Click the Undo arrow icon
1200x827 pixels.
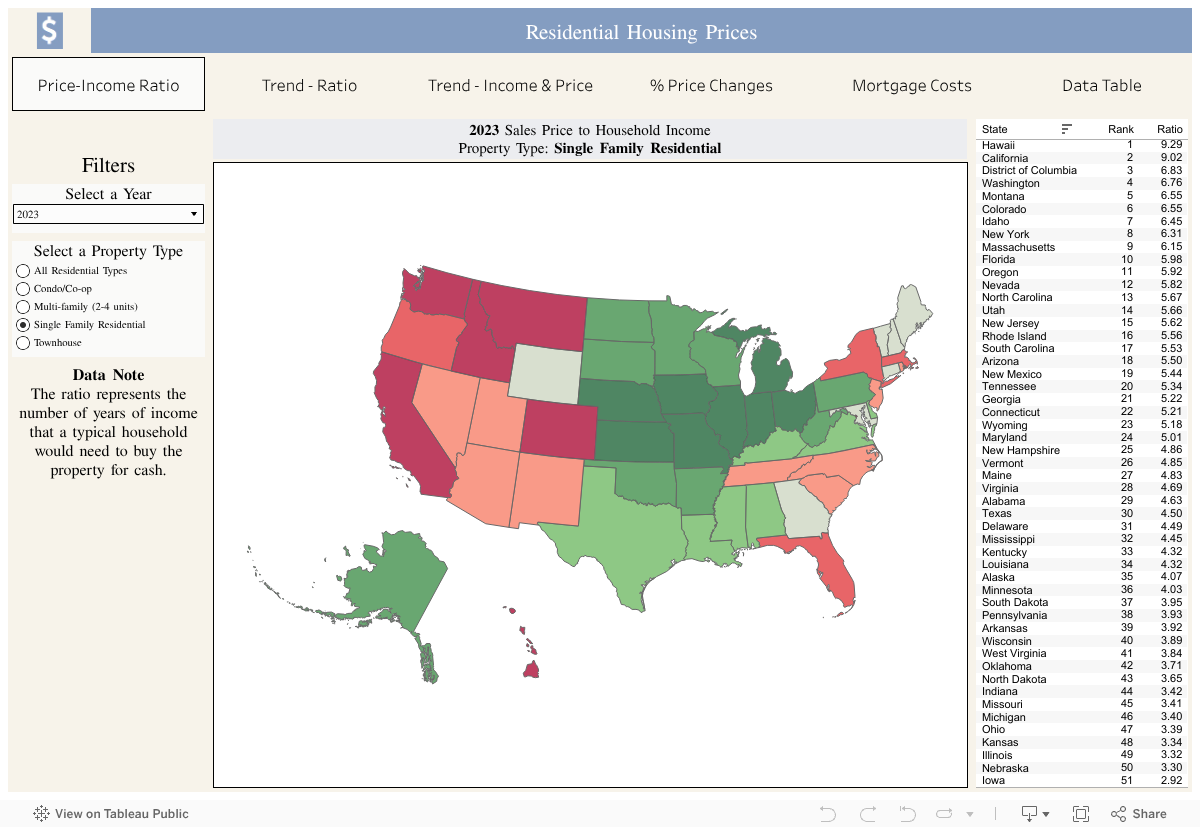click(827, 814)
